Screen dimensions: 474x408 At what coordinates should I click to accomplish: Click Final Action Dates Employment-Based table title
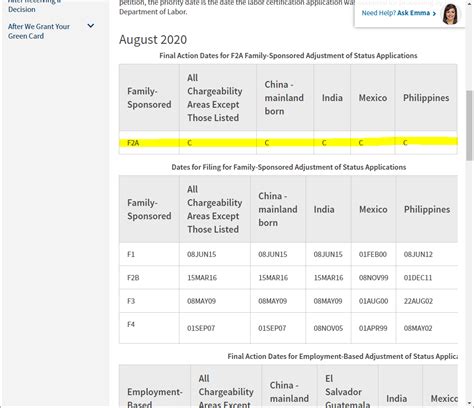(342, 356)
